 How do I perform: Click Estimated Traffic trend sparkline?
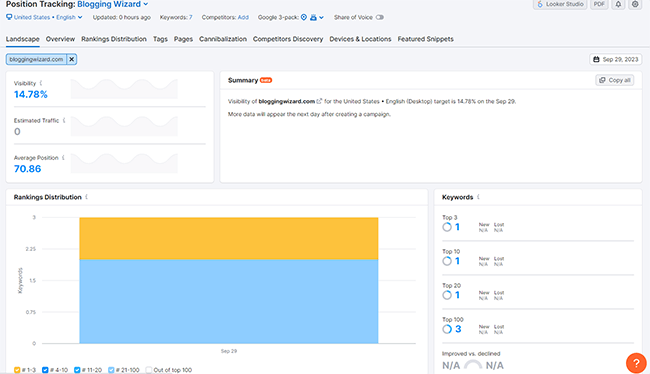pyautogui.click(x=124, y=126)
